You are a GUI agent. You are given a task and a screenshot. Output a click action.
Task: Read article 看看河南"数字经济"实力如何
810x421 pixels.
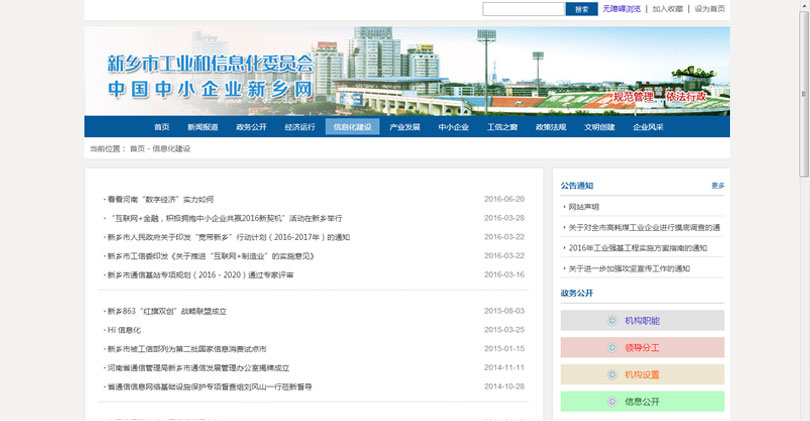160,200
